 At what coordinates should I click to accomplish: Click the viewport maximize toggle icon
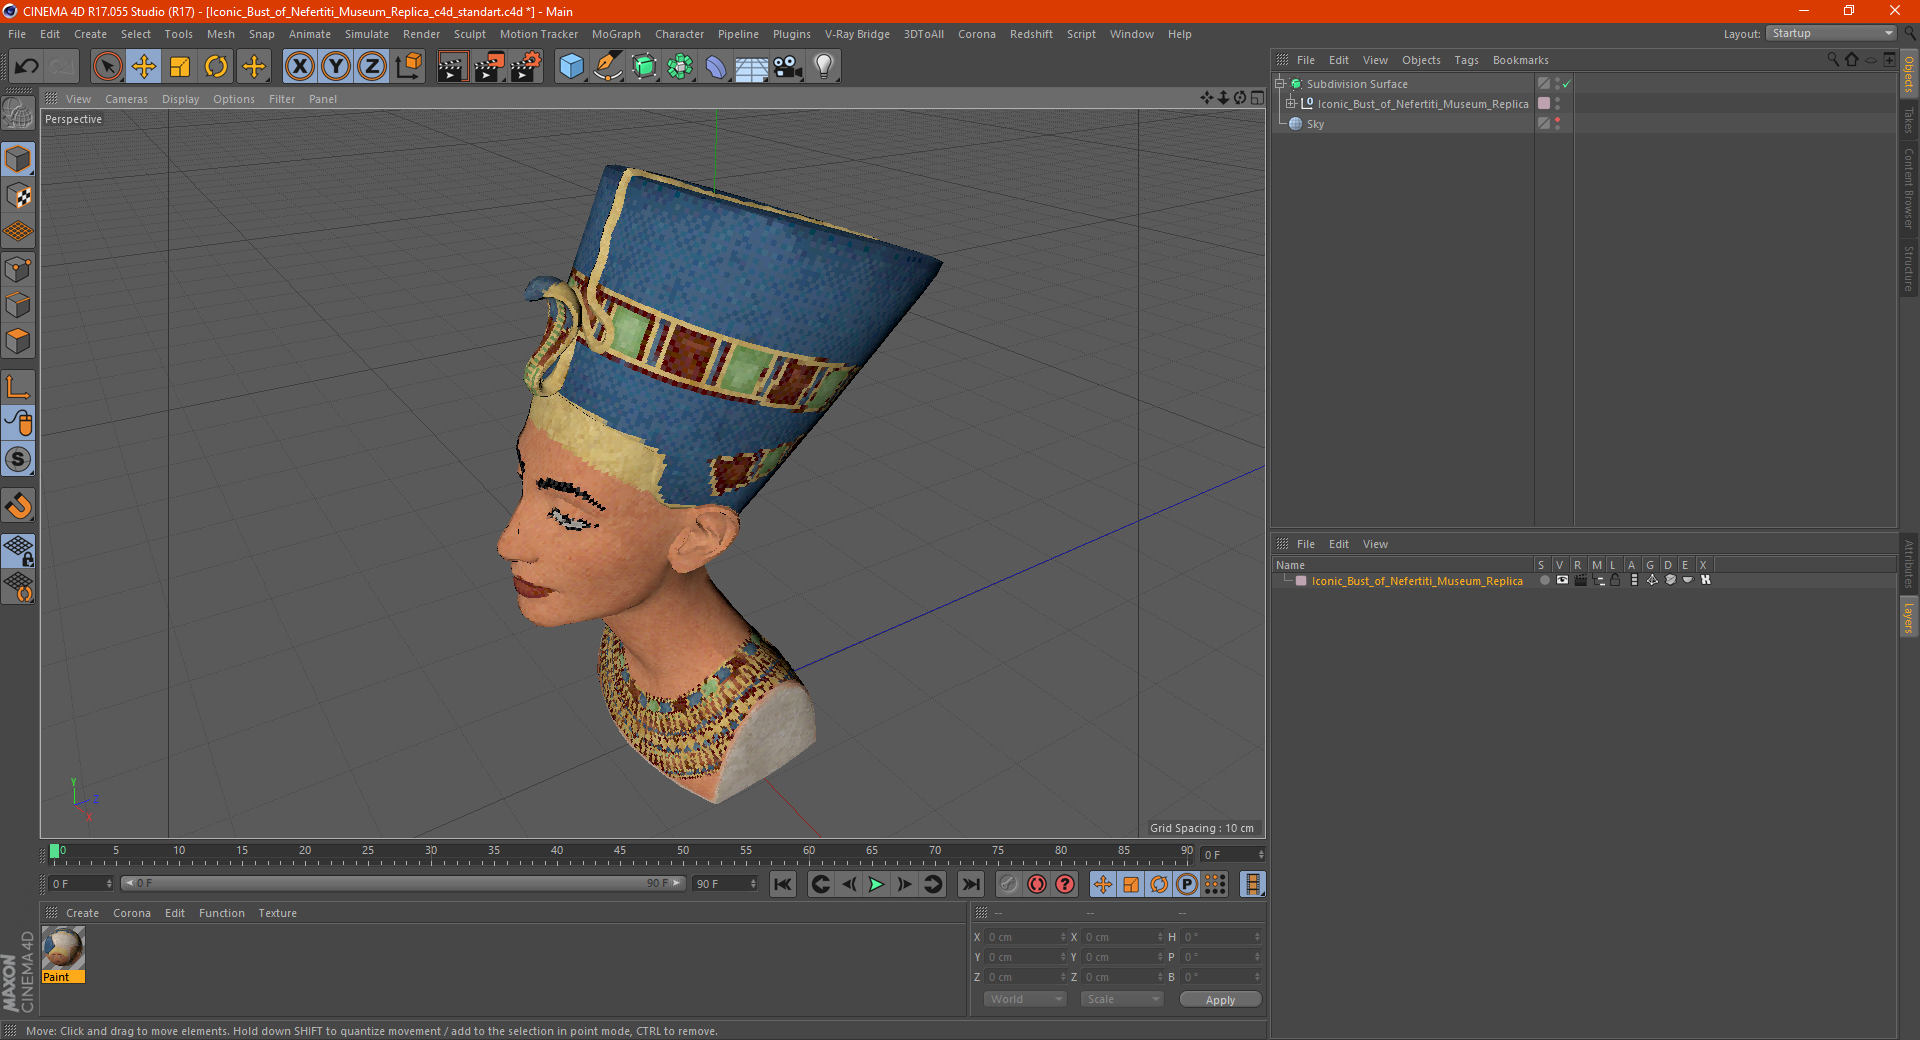pyautogui.click(x=1257, y=98)
